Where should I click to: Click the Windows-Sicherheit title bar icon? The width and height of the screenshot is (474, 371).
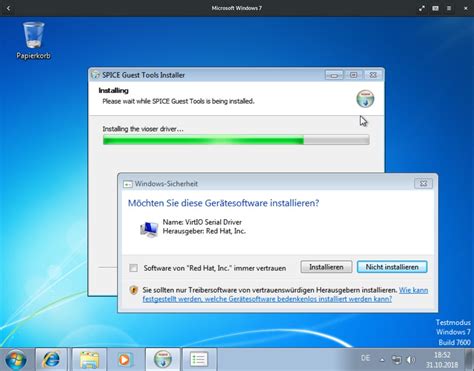(x=128, y=184)
